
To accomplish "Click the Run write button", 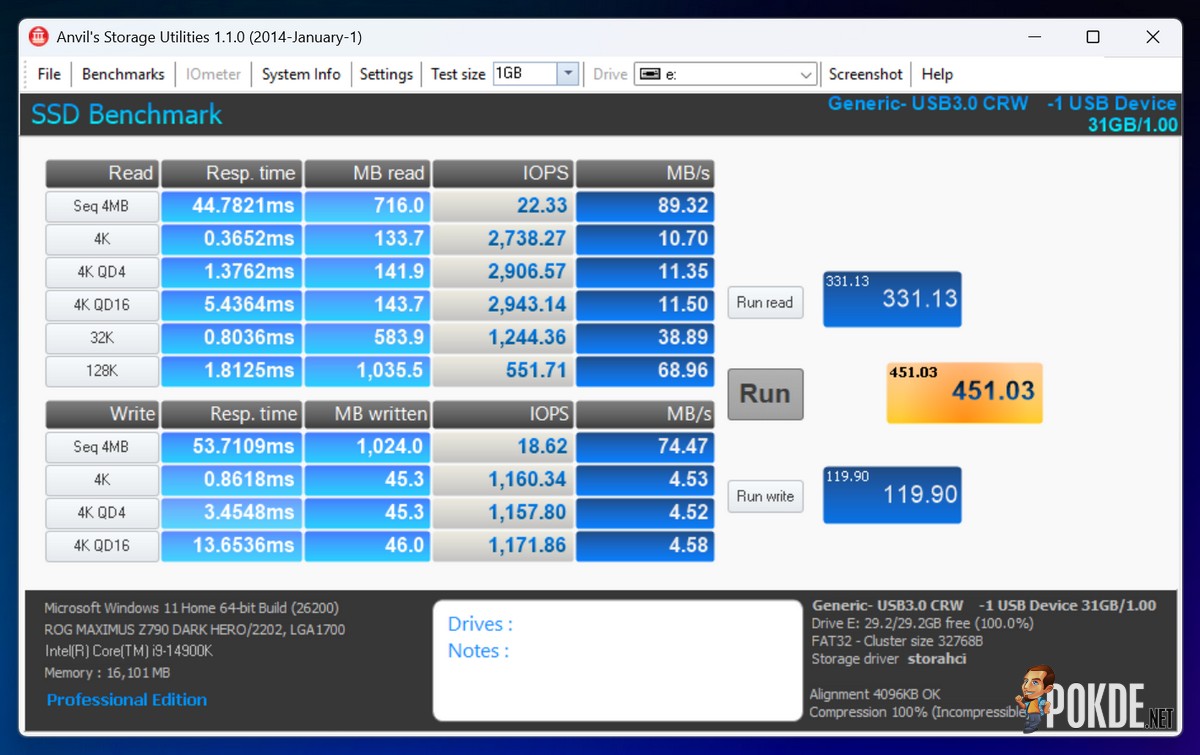I will 765,496.
